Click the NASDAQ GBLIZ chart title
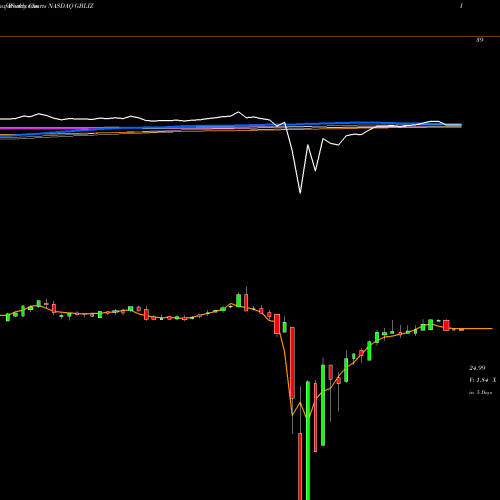The height and width of the screenshot is (500, 500). 71,6
